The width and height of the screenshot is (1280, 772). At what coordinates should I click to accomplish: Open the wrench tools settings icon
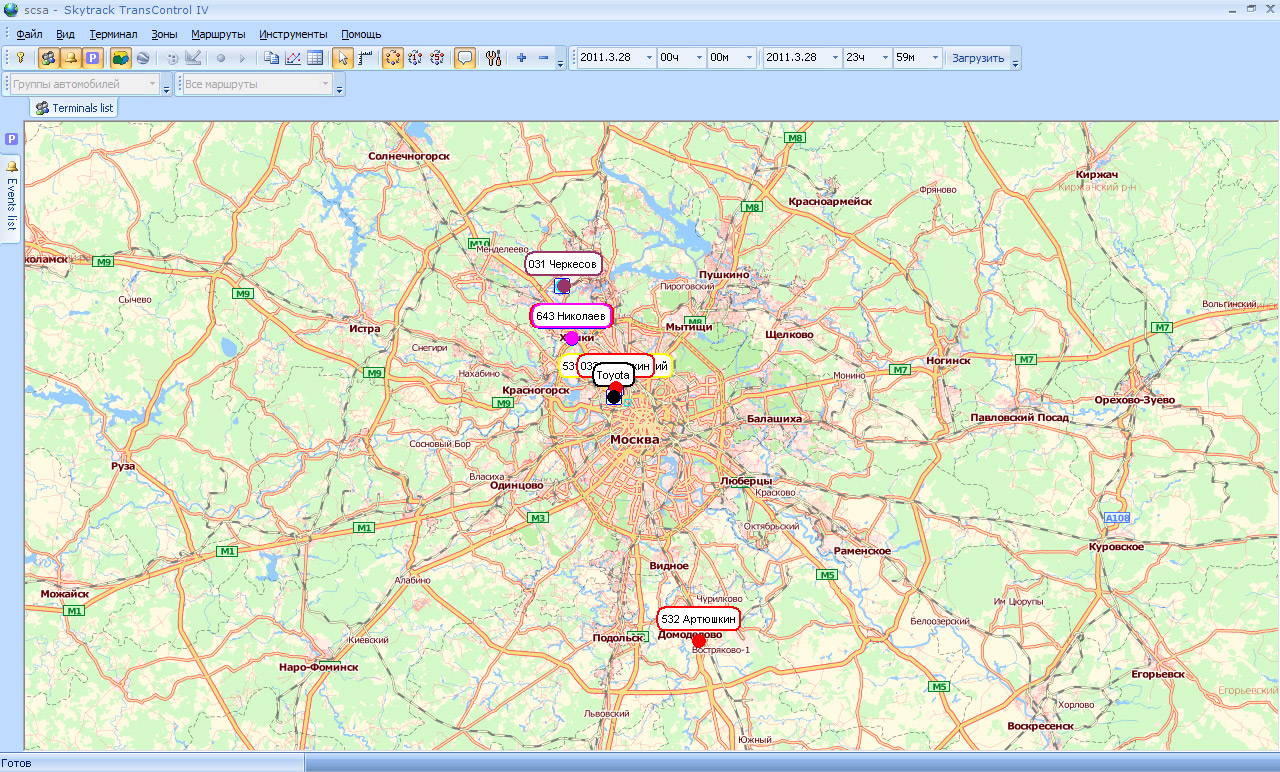click(x=493, y=58)
